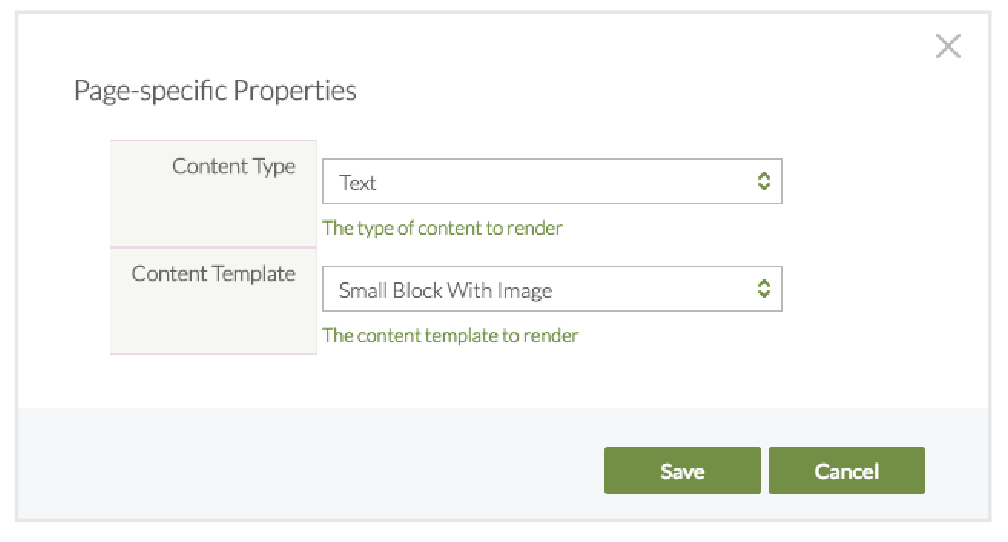
Task: Click 'The content template to render' hint
Action: (x=450, y=336)
